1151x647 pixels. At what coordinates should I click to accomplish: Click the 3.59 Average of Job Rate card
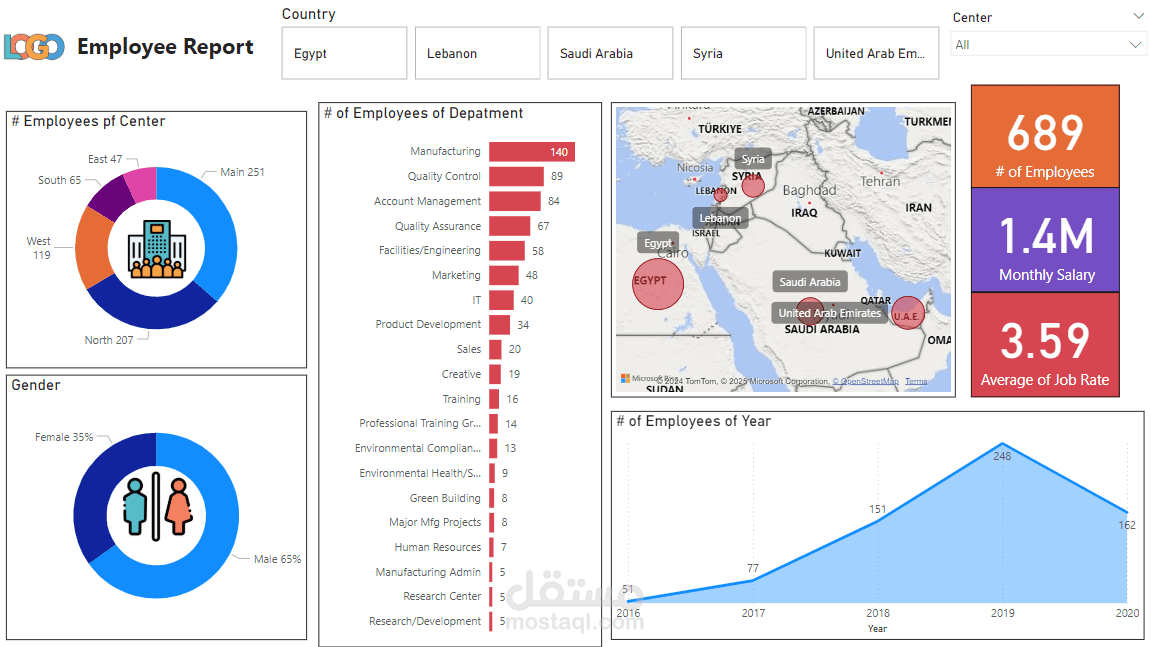click(x=1045, y=344)
